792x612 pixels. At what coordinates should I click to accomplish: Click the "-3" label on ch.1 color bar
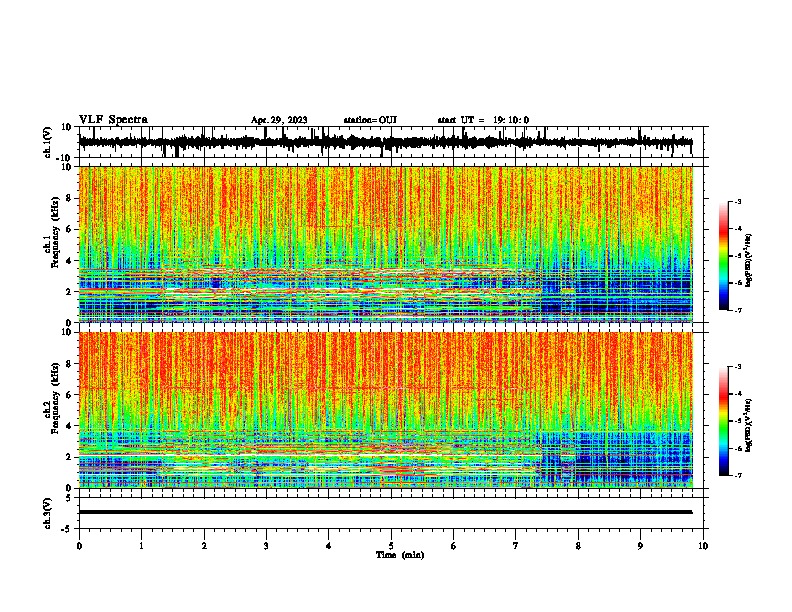tap(738, 202)
